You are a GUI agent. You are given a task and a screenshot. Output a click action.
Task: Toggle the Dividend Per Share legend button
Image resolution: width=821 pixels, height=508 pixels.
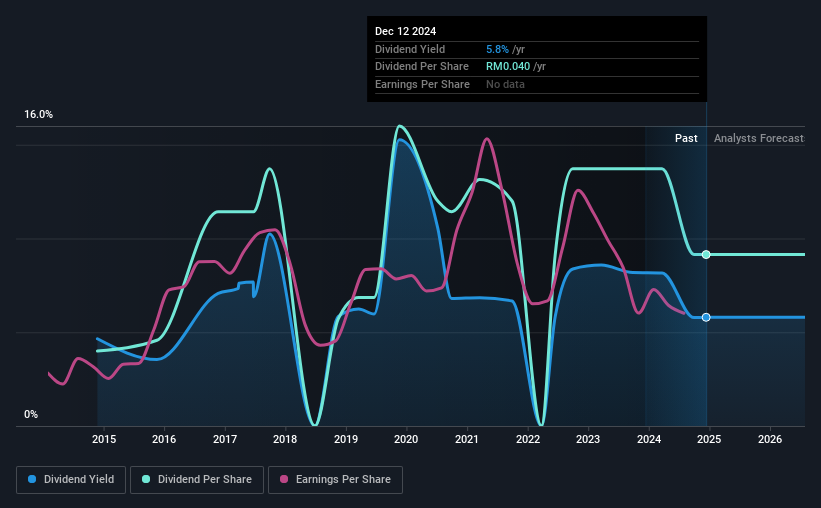click(197, 480)
